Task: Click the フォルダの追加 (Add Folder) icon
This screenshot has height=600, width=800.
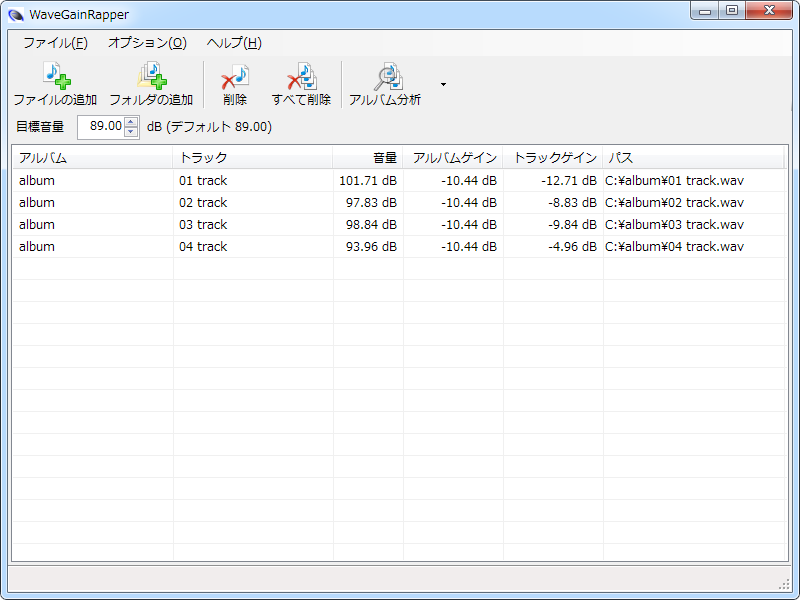Action: [x=151, y=77]
